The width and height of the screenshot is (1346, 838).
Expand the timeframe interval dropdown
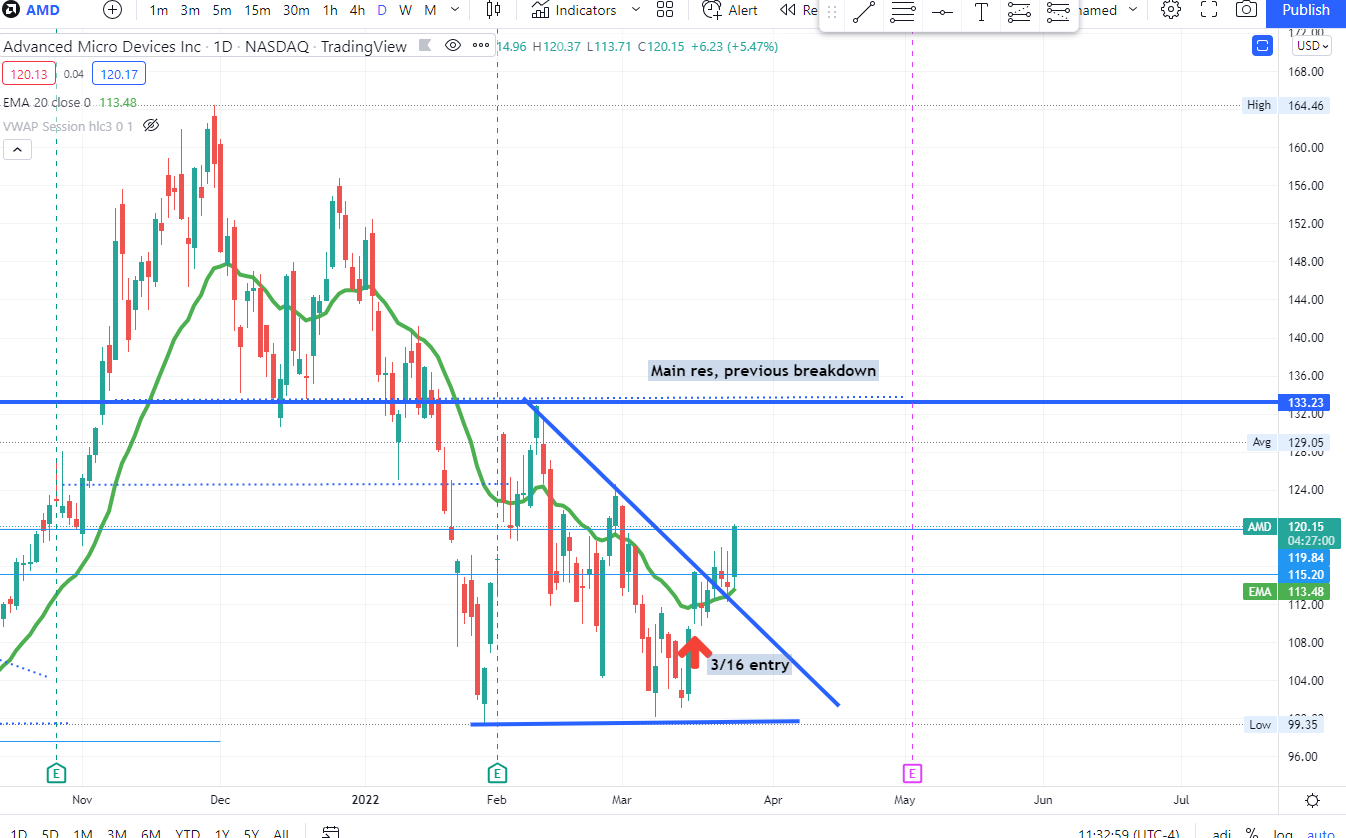coord(456,10)
